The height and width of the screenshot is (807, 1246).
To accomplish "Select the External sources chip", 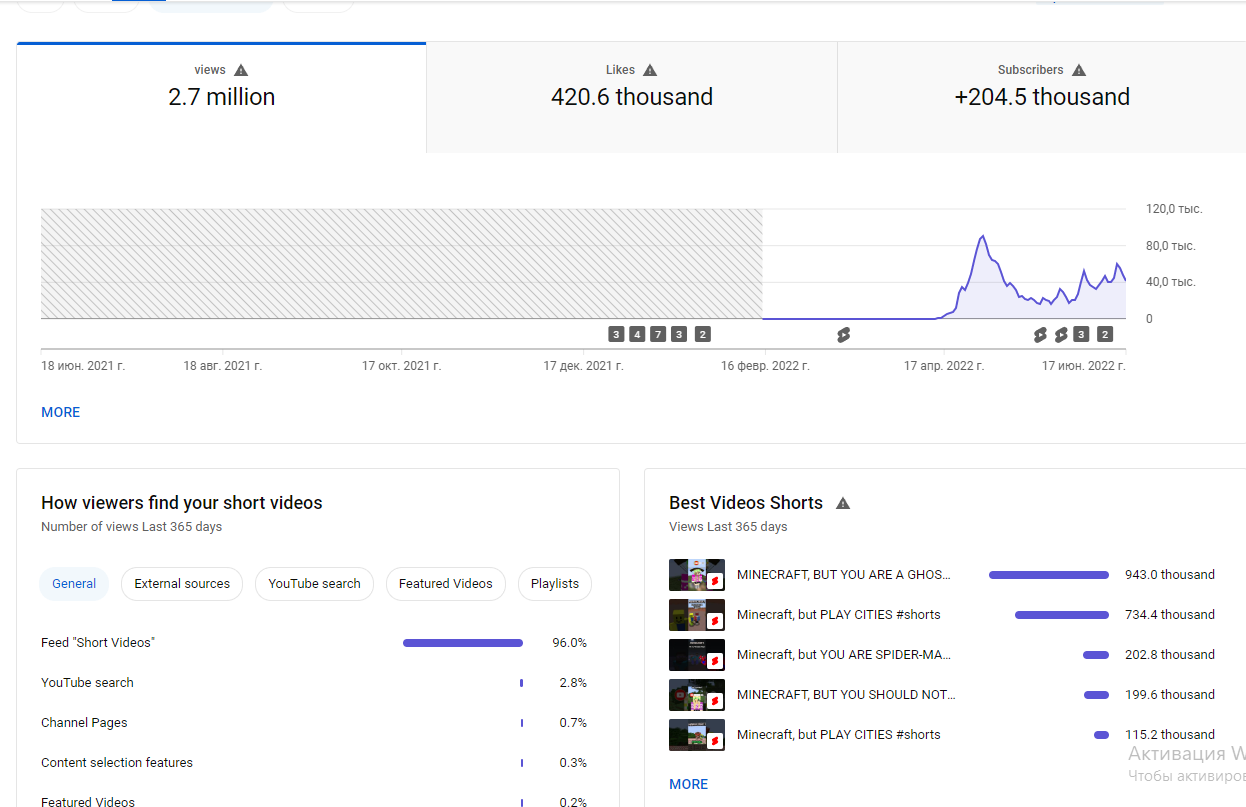I will 182,584.
